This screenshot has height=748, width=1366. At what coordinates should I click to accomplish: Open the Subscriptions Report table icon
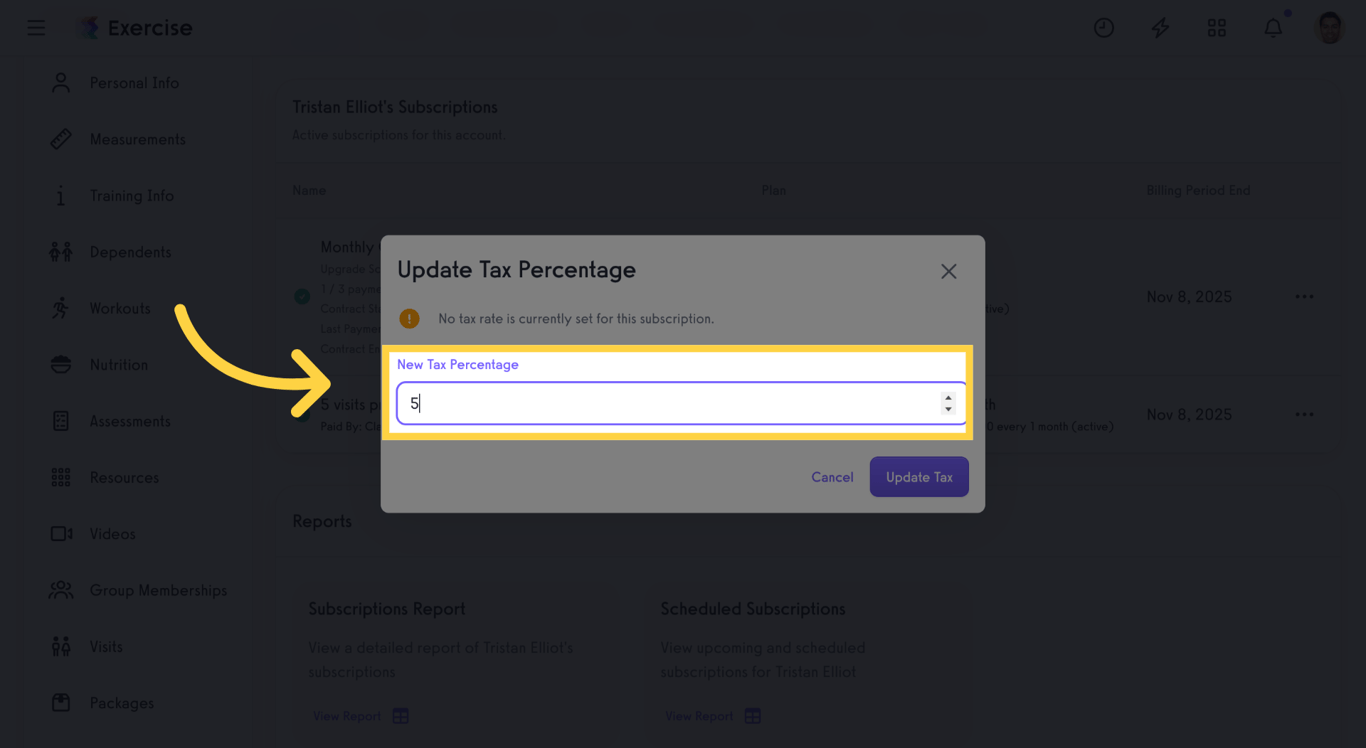pos(400,715)
